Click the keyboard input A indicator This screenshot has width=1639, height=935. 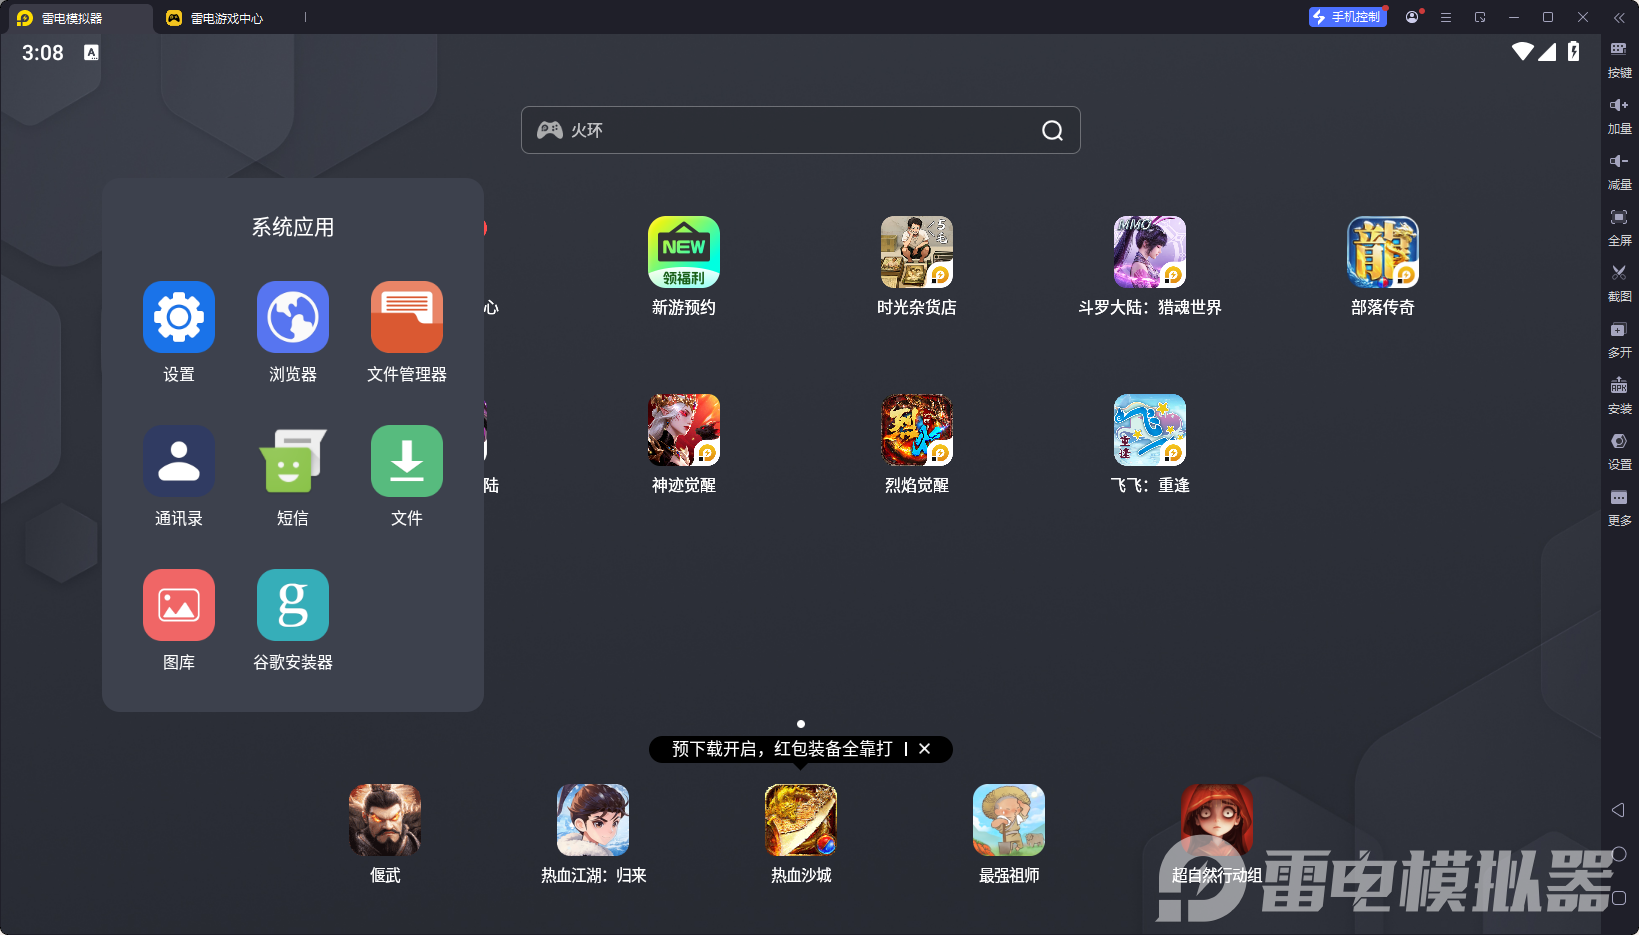[x=91, y=52]
